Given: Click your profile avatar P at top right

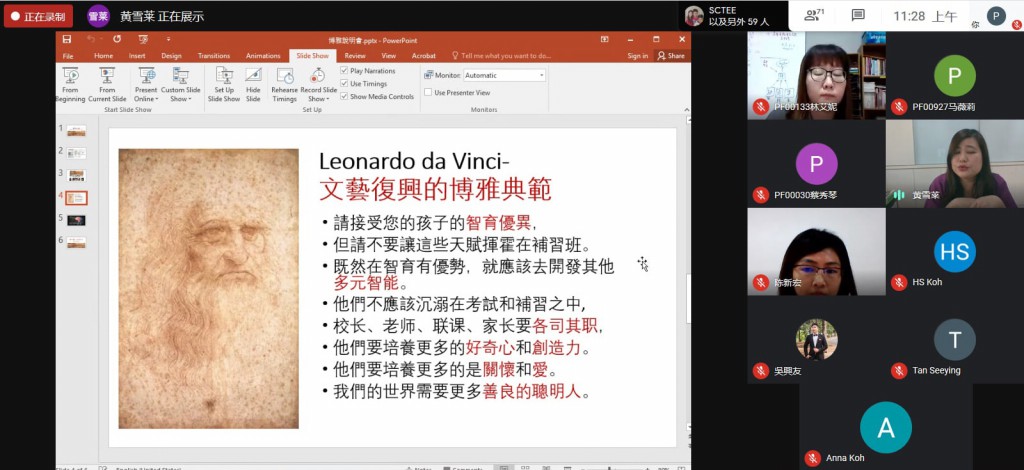Looking at the screenshot, I should point(996,16).
